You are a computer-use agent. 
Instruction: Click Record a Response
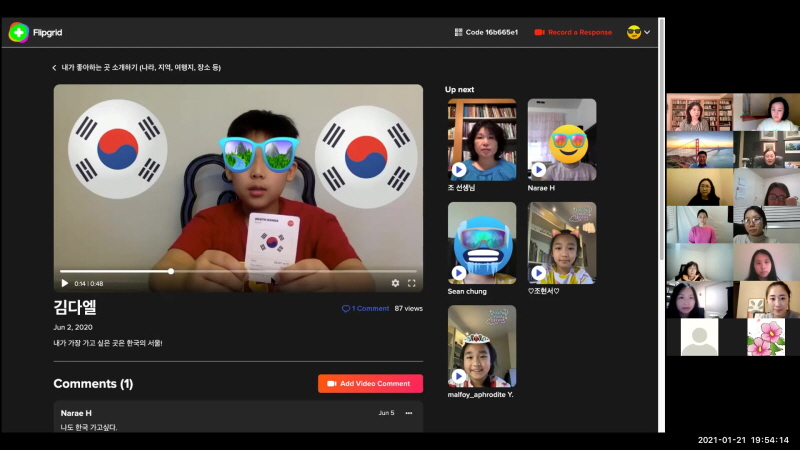[573, 32]
